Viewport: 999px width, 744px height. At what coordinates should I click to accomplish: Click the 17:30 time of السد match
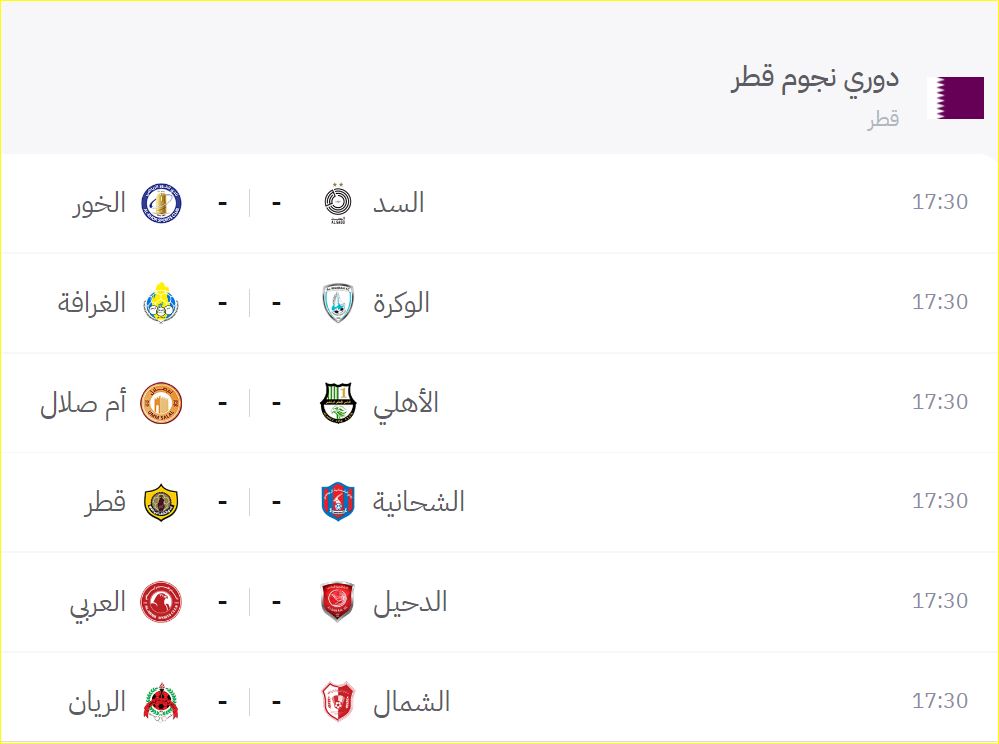[939, 202]
